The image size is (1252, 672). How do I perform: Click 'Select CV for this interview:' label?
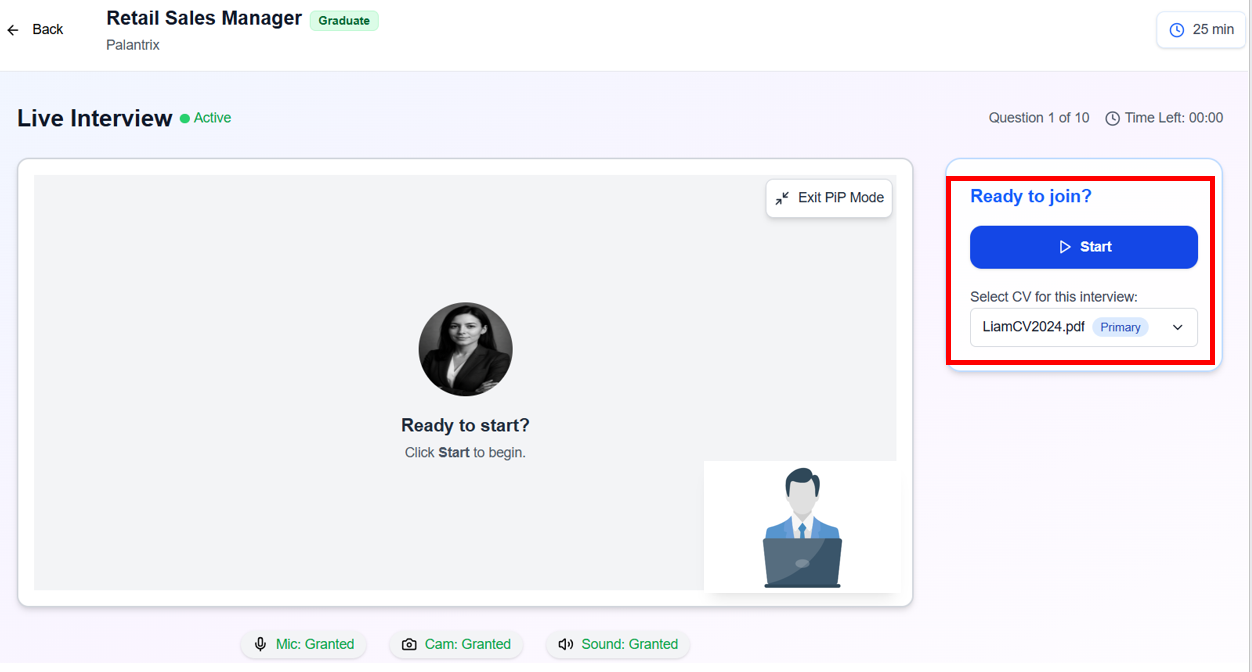click(1054, 297)
